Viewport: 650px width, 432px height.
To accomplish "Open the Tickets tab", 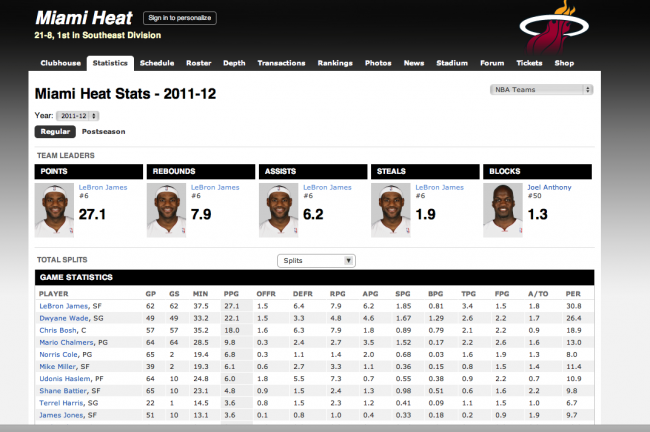I will (529, 63).
